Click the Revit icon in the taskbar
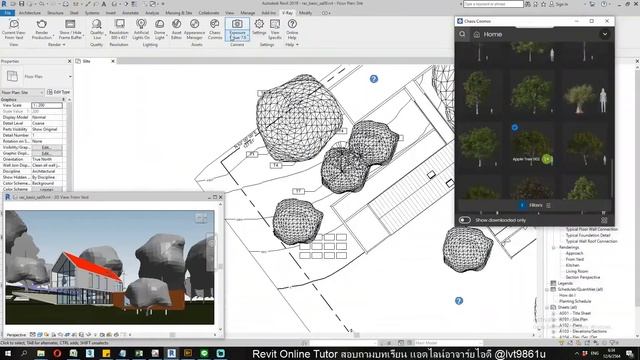The height and width of the screenshot is (360, 640). click(171, 353)
